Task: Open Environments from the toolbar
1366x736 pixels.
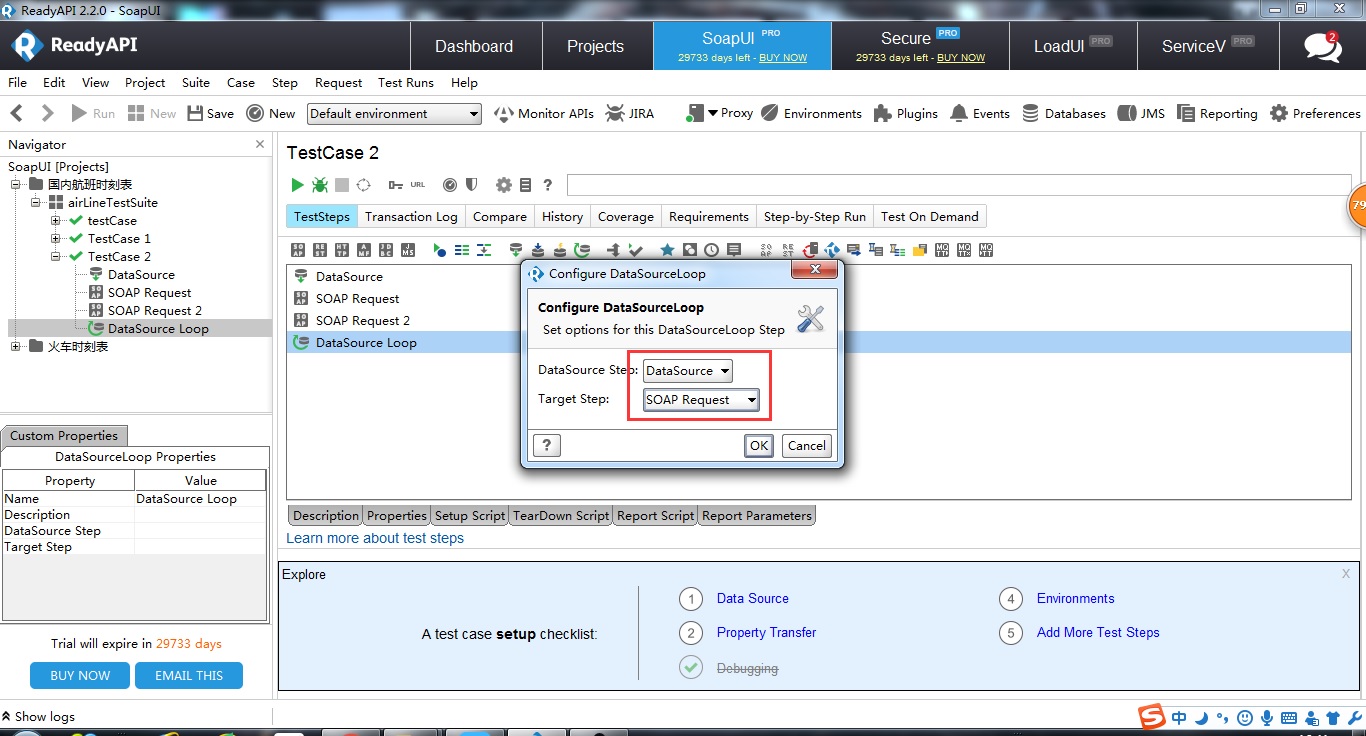Action: click(x=812, y=114)
